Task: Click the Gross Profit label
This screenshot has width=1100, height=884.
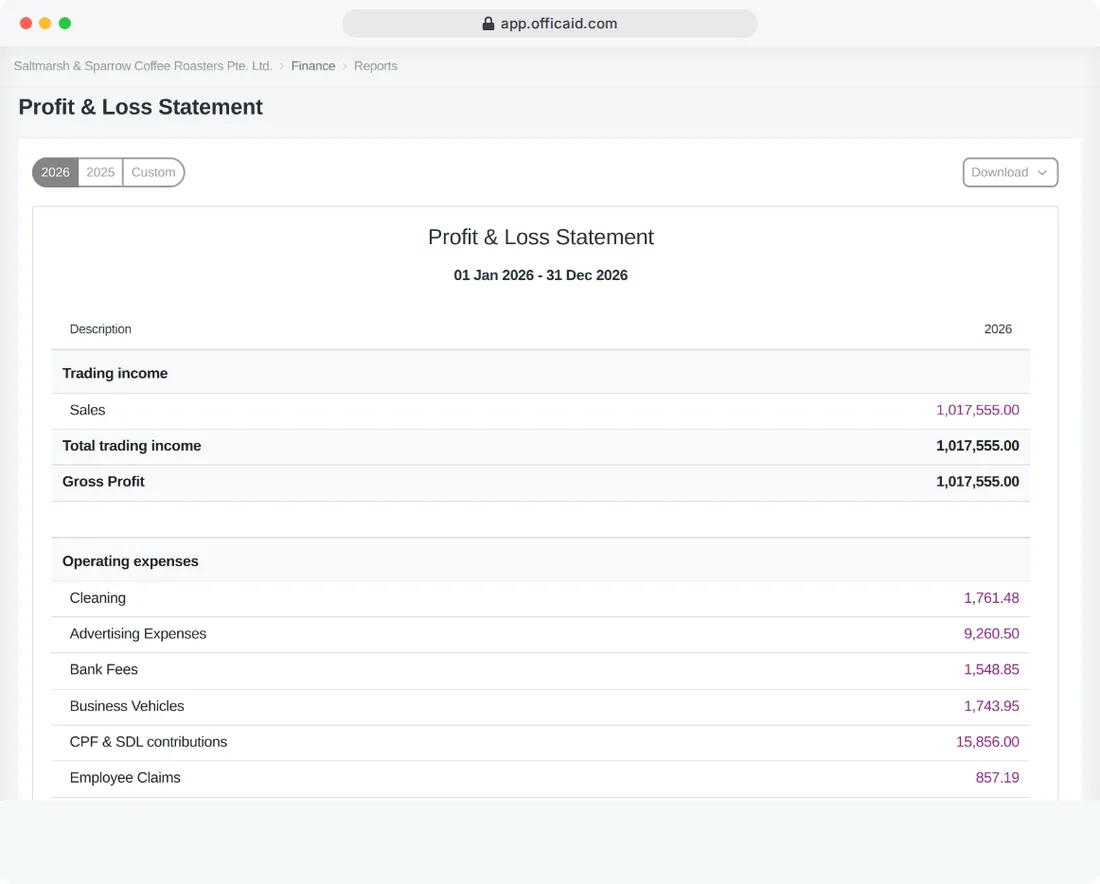Action: pos(104,482)
